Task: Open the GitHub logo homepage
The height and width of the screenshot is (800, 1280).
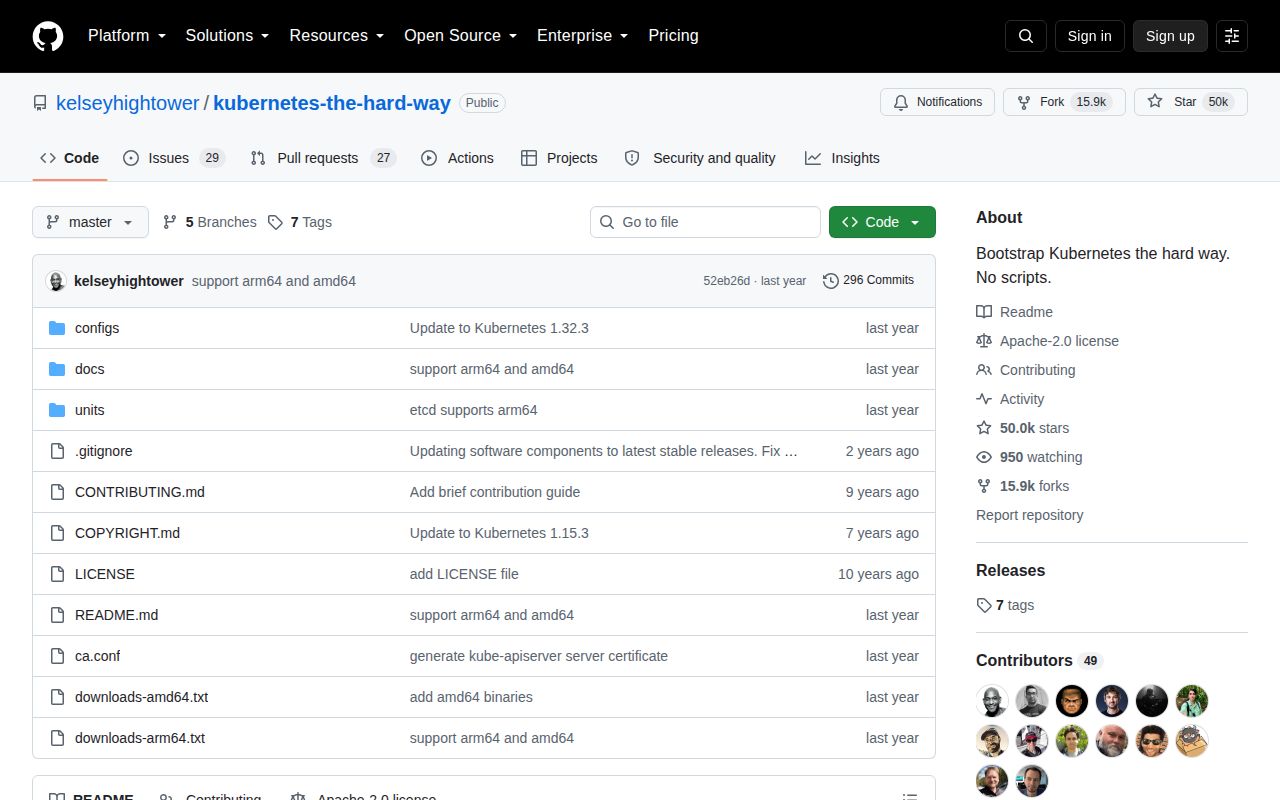Action: [x=48, y=36]
